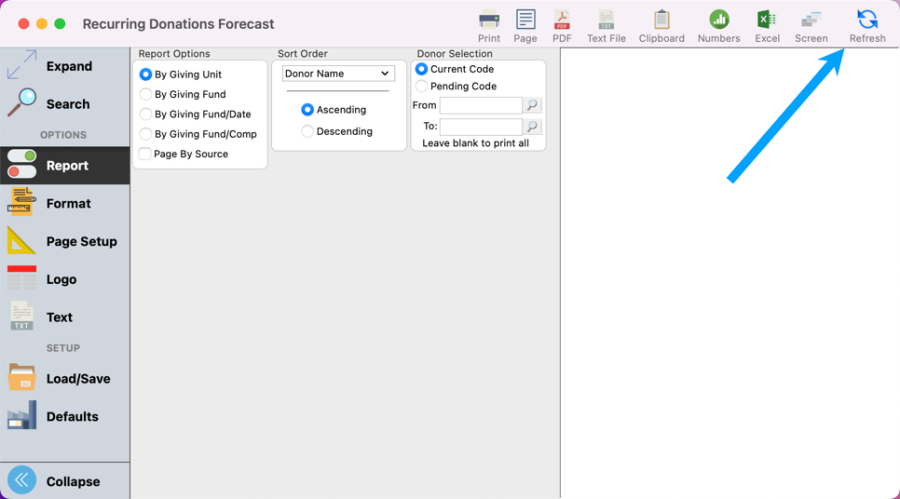Select the Pending Code option
900x499 pixels.
(x=421, y=86)
